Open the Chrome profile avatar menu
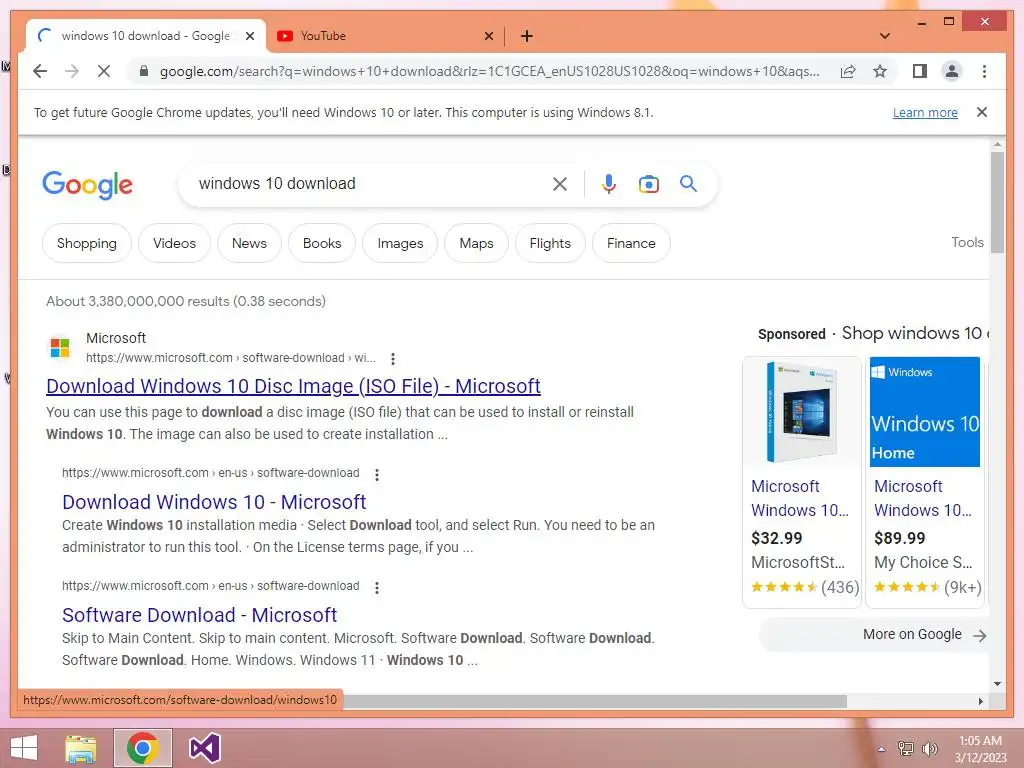The height and width of the screenshot is (768, 1024). pyautogui.click(x=952, y=71)
